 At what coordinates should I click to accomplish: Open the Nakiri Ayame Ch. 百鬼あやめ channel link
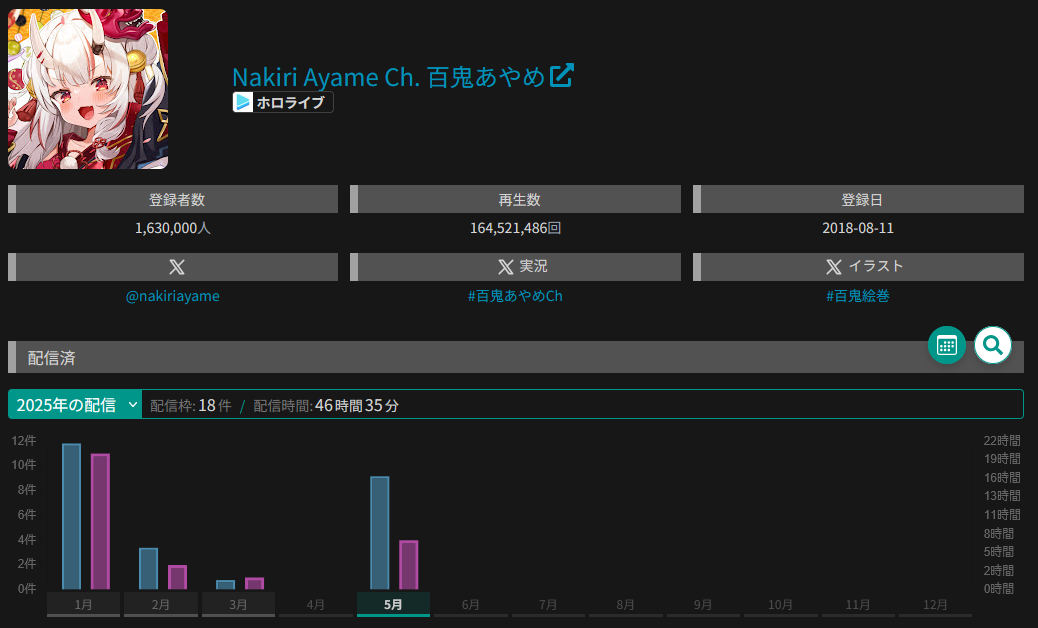point(389,77)
